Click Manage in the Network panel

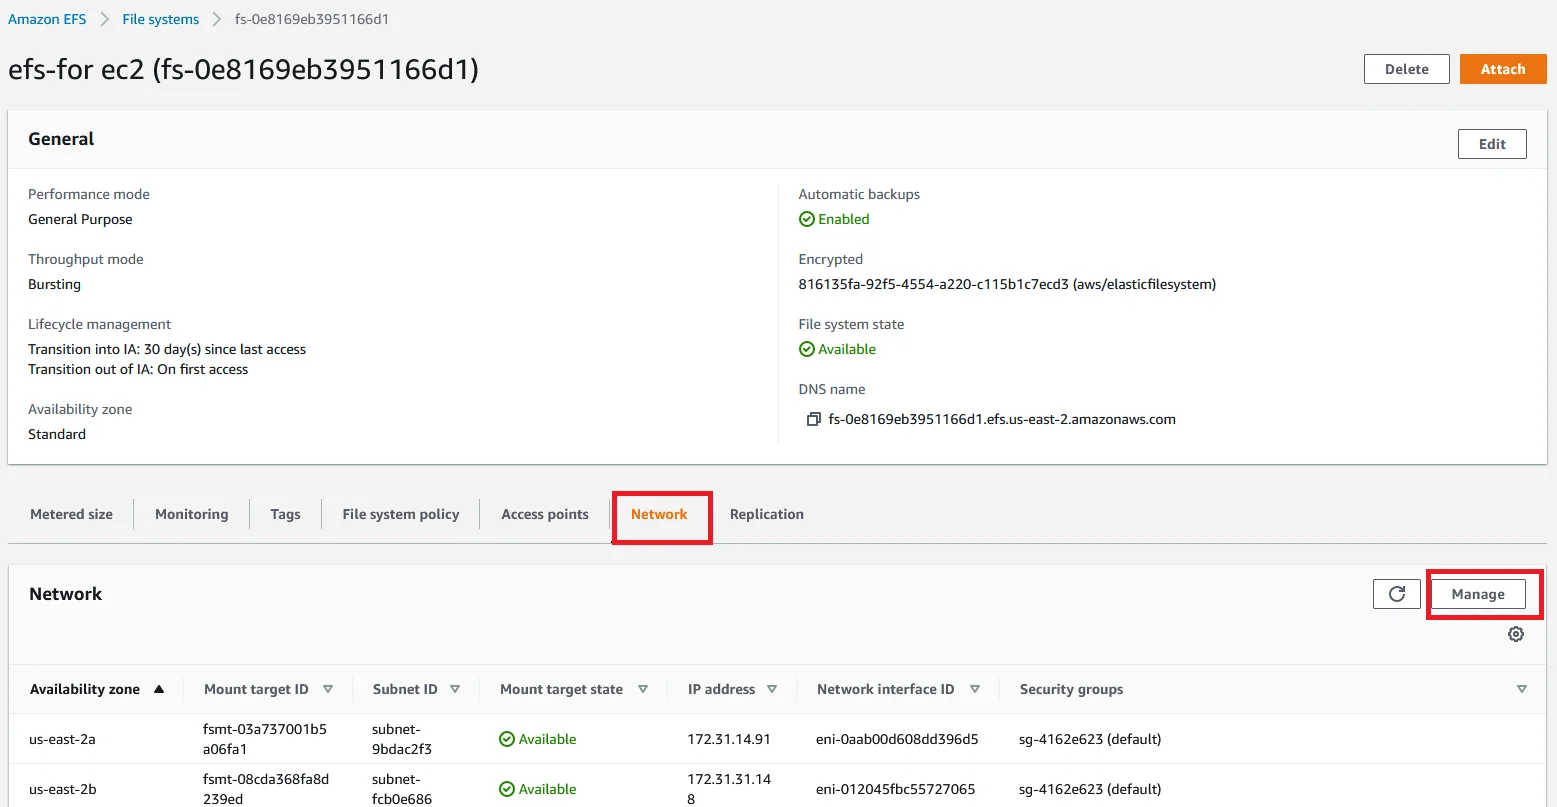[x=1478, y=594]
